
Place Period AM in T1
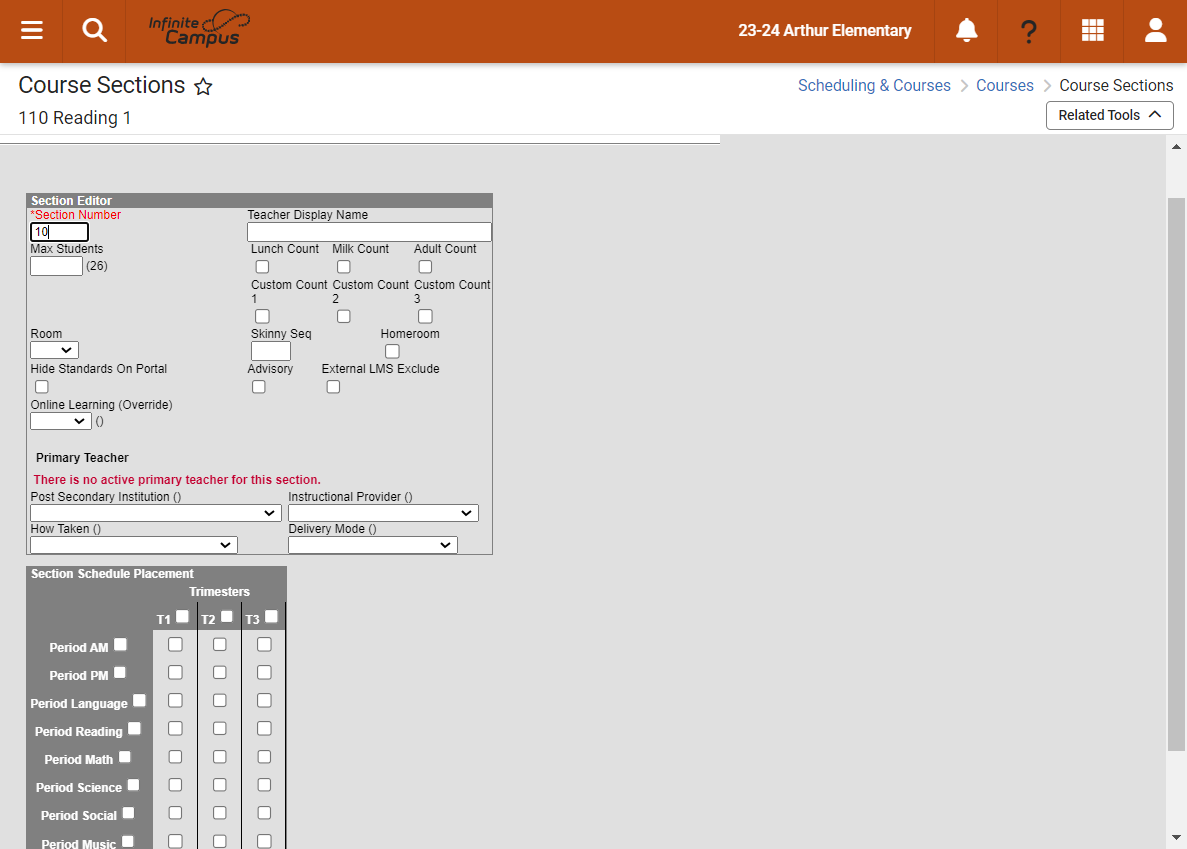pos(175,645)
